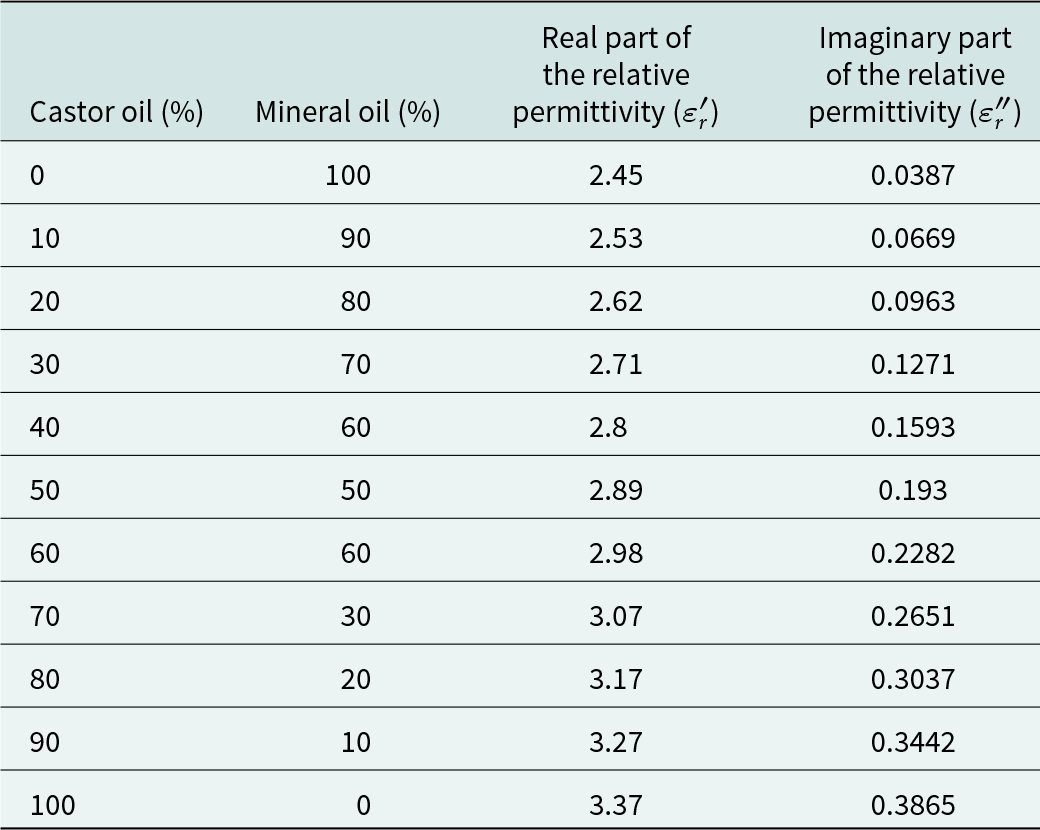Select the real part permittivity column header
The image size is (1040, 830).
coord(615,76)
